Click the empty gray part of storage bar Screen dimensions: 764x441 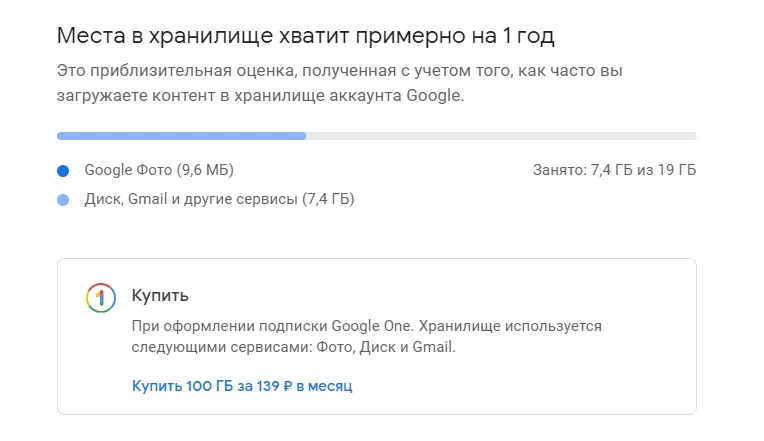[x=500, y=136]
